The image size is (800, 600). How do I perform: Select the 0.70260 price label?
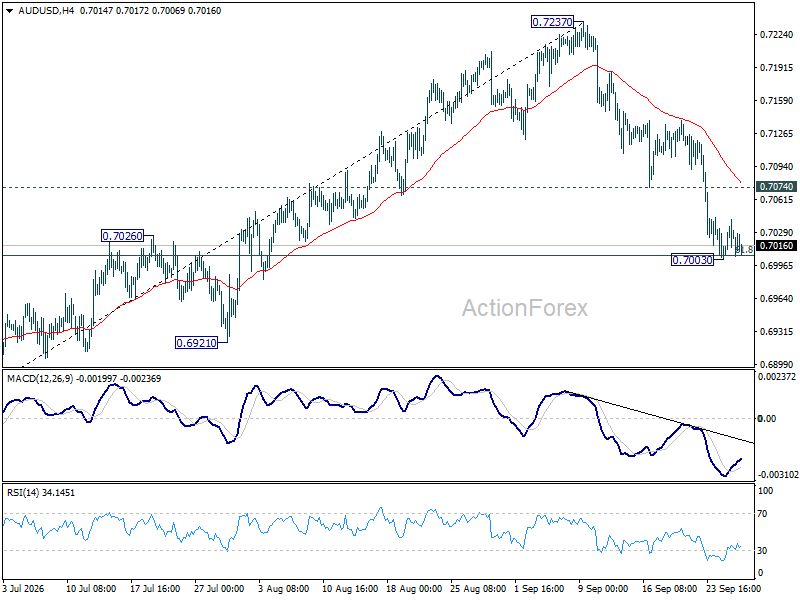(x=122, y=236)
